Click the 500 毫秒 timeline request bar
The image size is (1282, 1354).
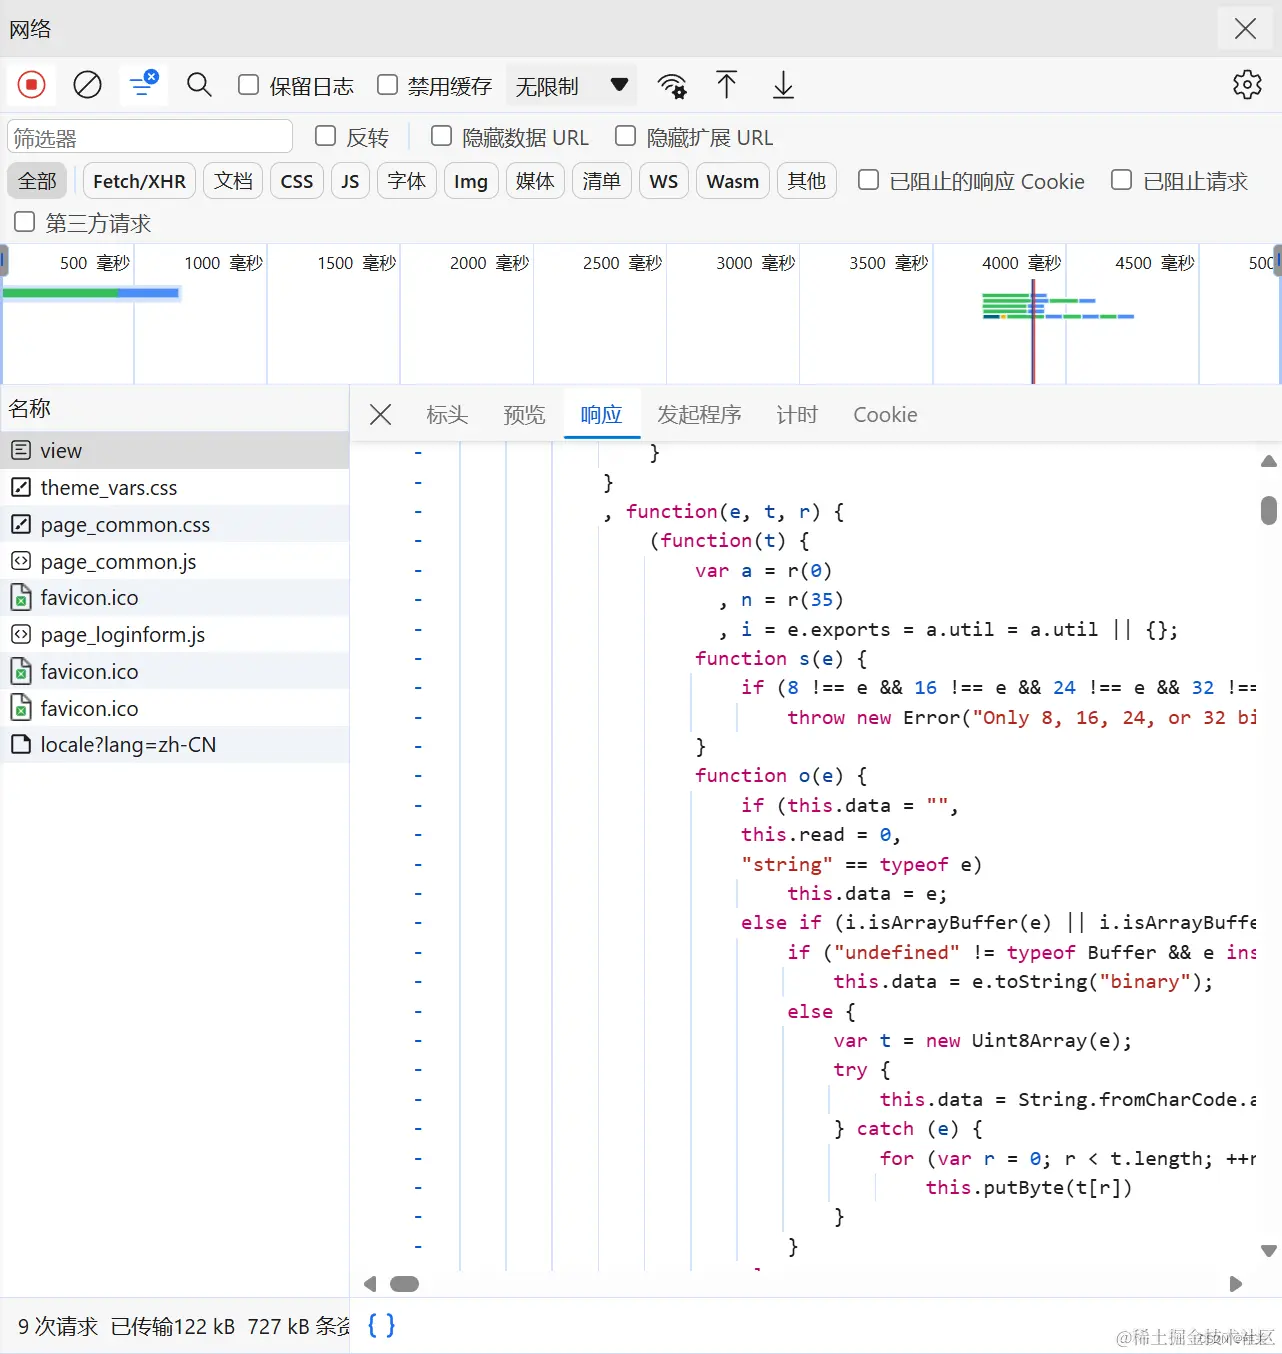(91, 293)
